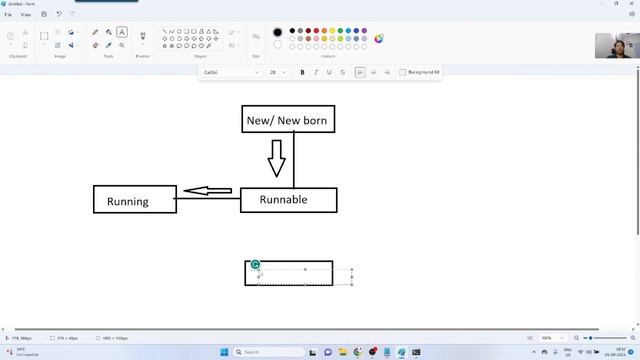Click the vertical scrollbar on canvas
The height and width of the screenshot is (360, 640).
coord(638,151)
